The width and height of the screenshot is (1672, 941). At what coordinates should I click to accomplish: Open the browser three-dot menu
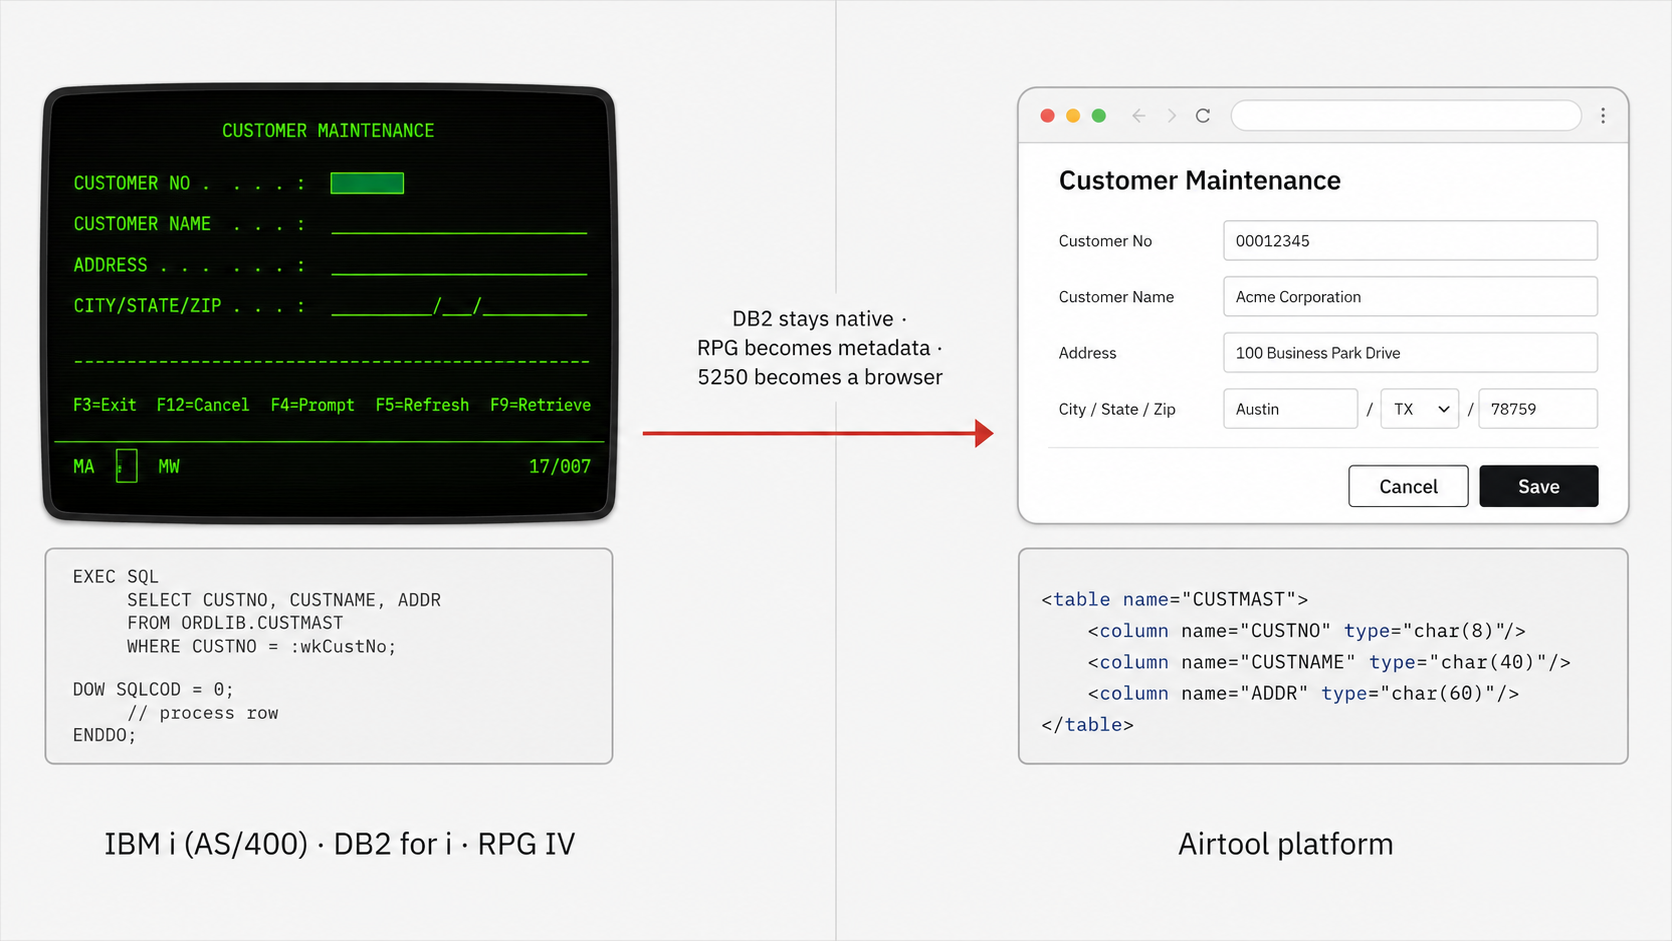tap(1603, 116)
